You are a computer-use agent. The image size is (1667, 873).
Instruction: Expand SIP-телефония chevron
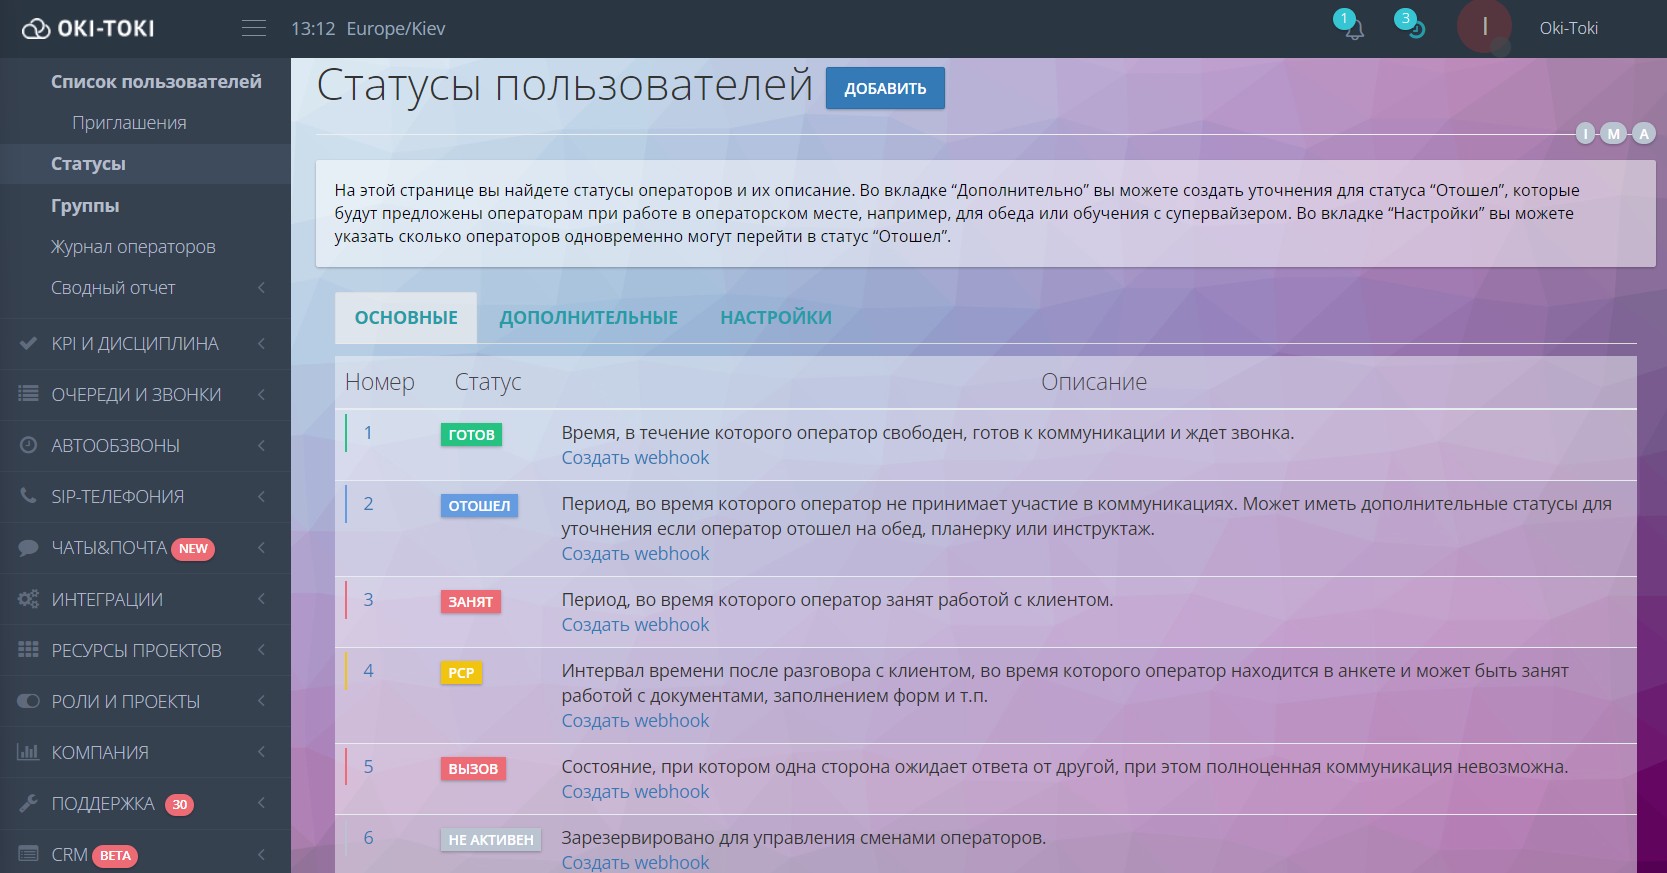point(261,496)
